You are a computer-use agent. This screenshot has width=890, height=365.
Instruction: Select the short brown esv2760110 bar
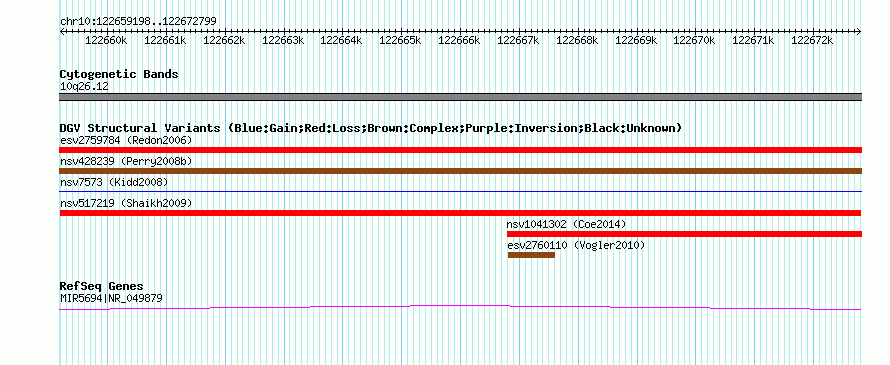[x=531, y=255]
